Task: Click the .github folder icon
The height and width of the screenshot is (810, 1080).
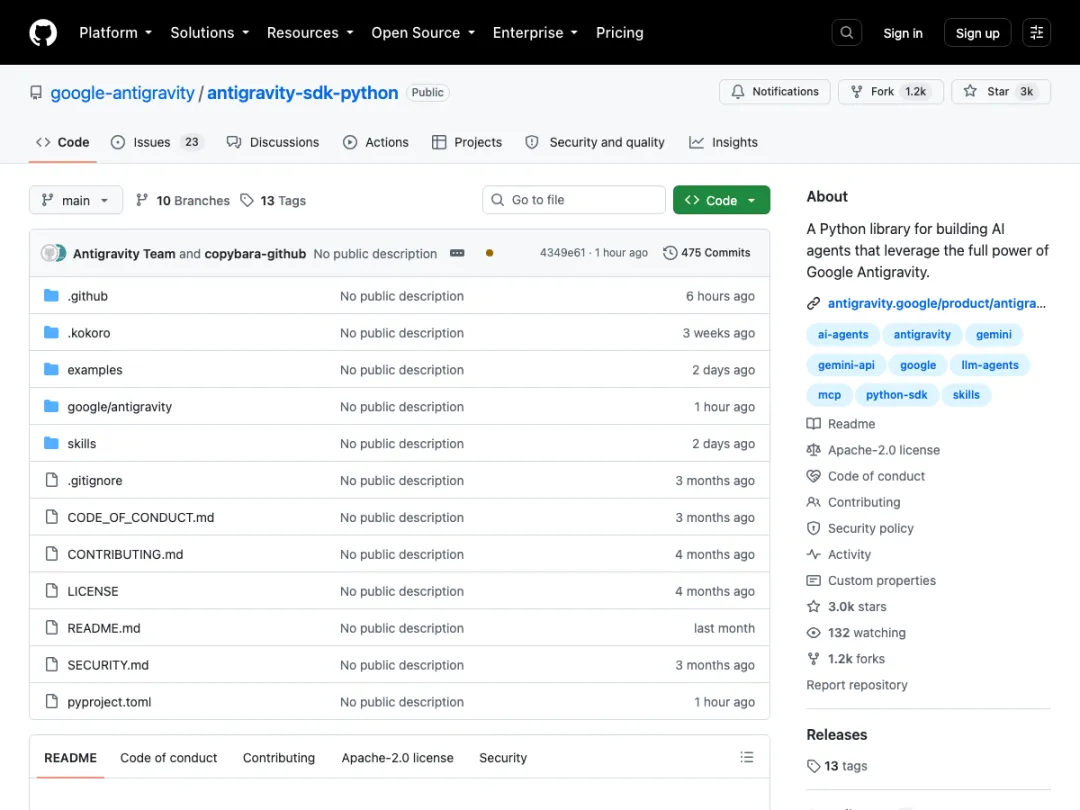Action: coord(51,295)
